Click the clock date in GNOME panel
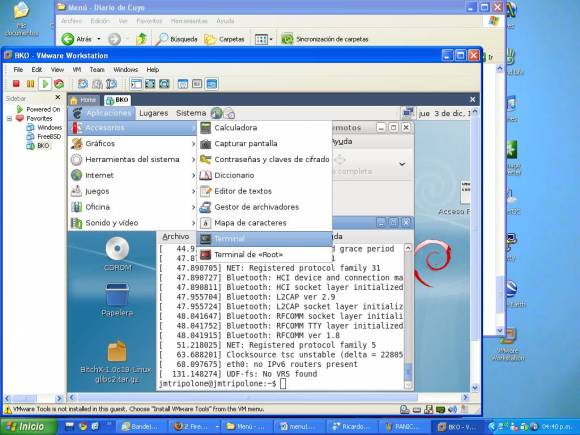Image resolution: width=580 pixels, height=435 pixels. (444, 114)
